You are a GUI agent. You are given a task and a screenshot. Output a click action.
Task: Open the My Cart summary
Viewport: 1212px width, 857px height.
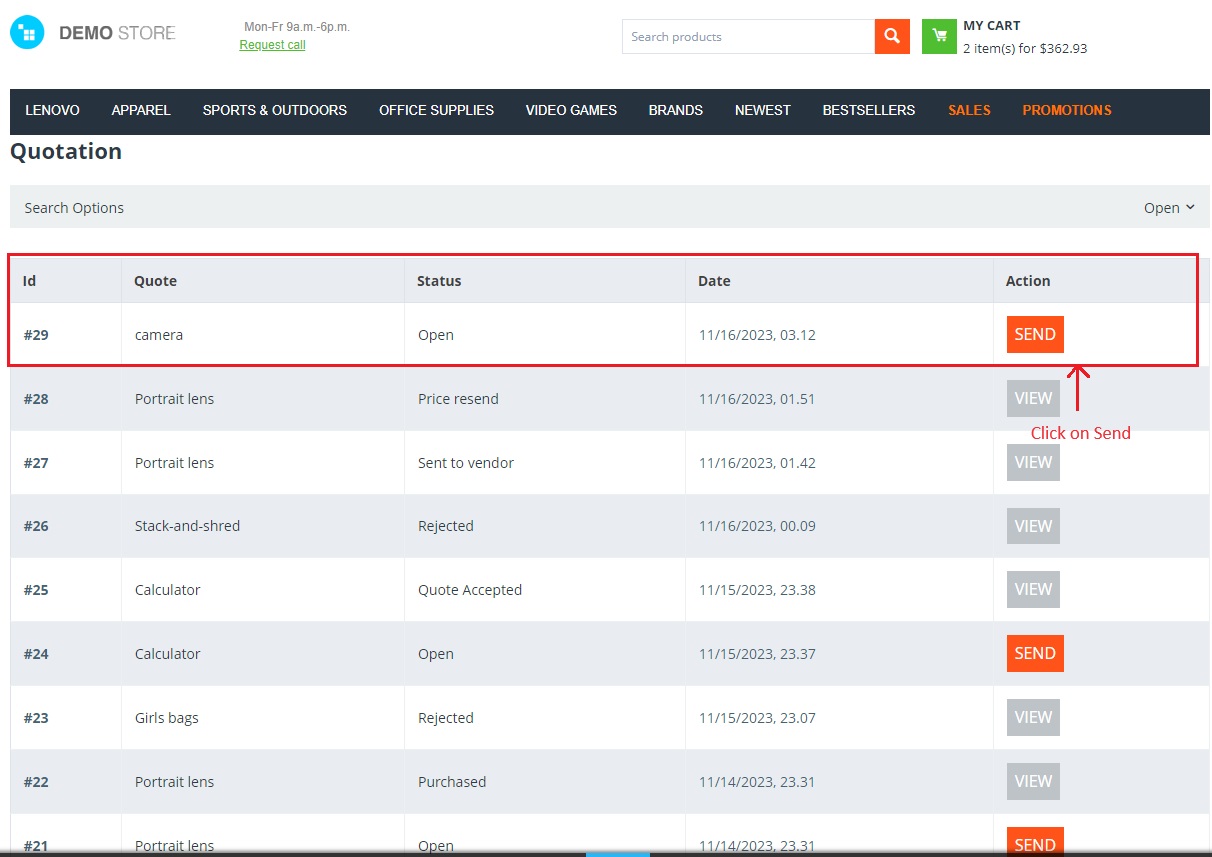[1024, 37]
